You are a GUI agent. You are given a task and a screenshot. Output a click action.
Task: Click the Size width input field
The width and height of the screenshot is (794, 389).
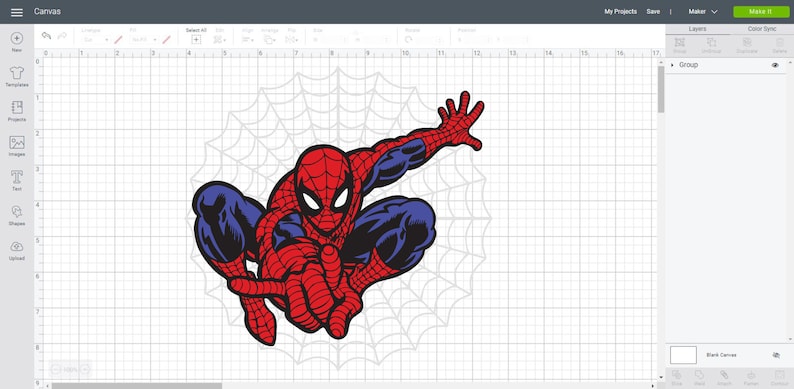point(334,40)
